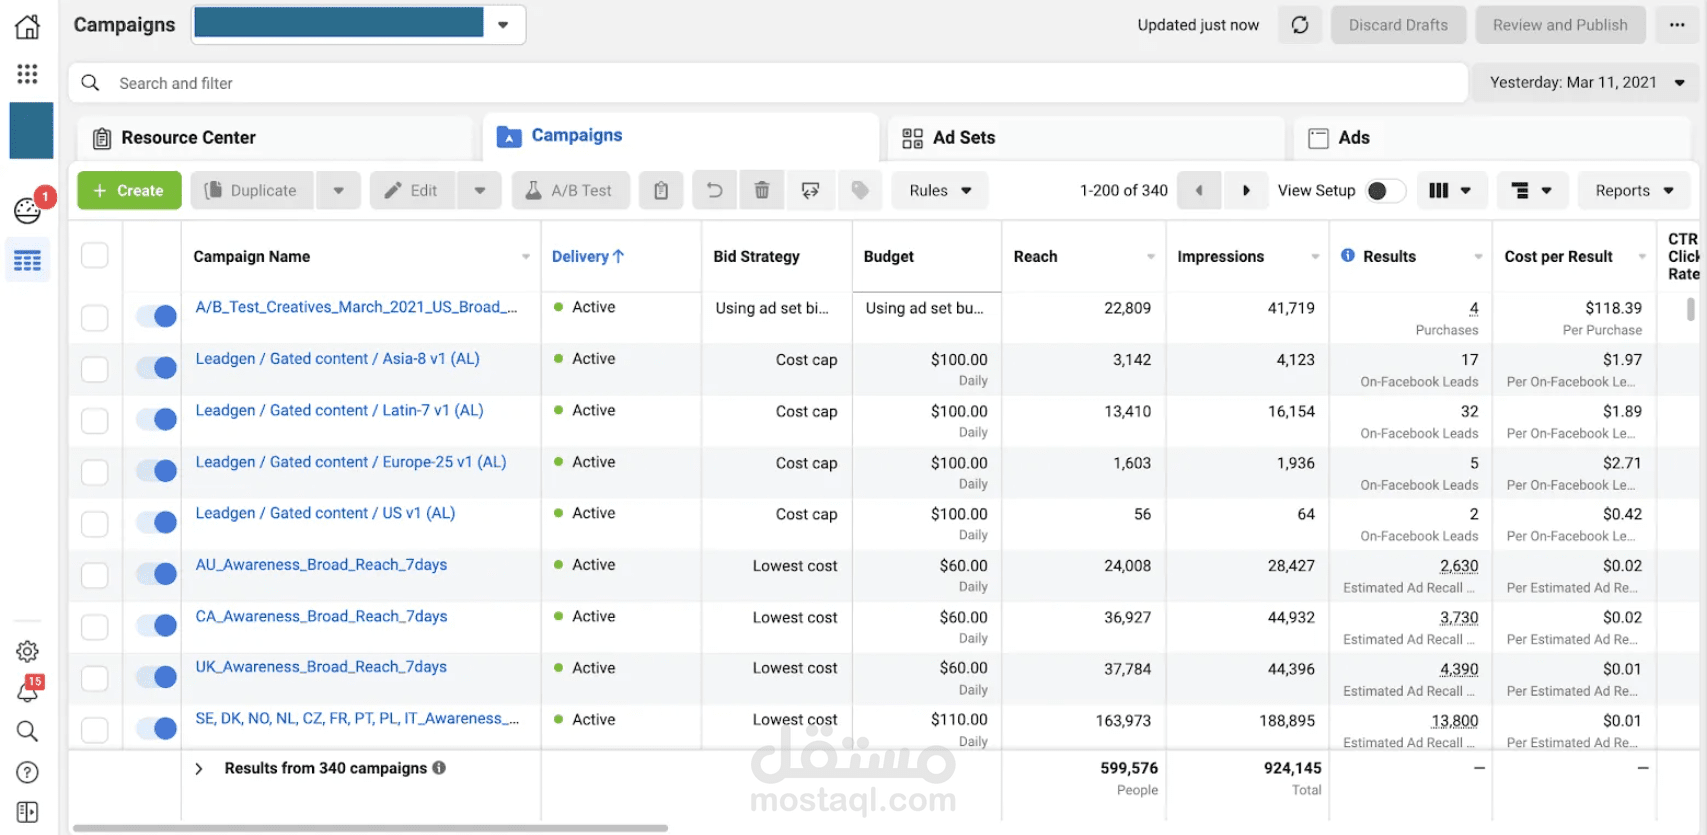
Task: Click the magnifier in search and filter bar
Action: coord(90,83)
